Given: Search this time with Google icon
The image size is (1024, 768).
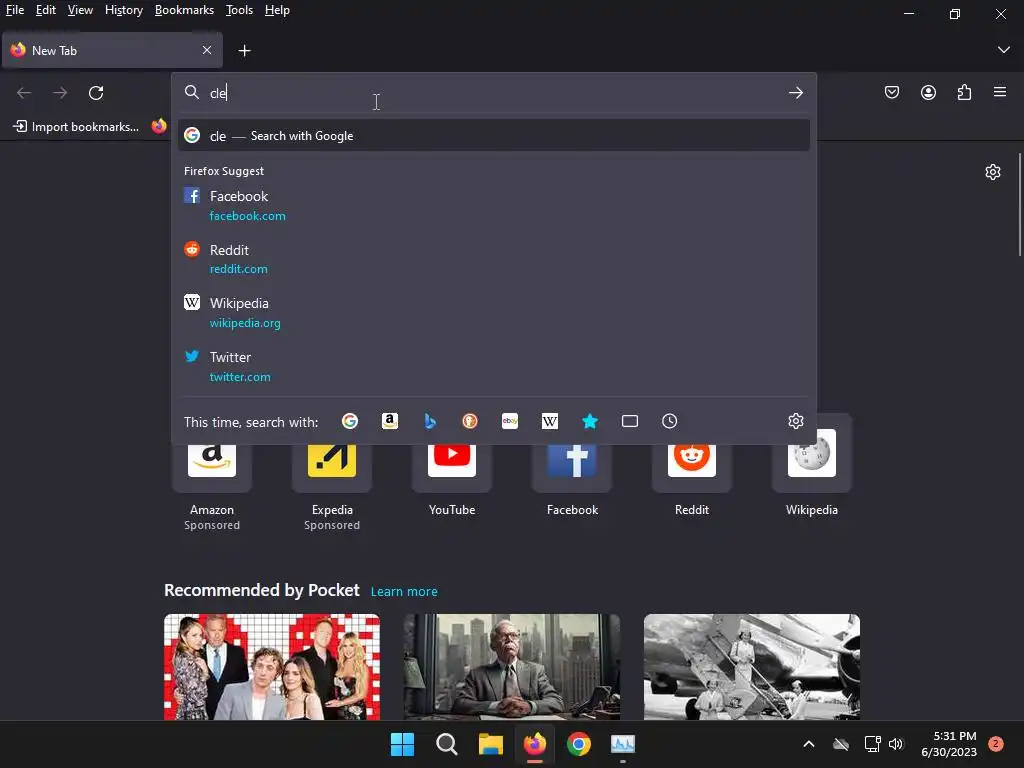Looking at the screenshot, I should click(350, 421).
